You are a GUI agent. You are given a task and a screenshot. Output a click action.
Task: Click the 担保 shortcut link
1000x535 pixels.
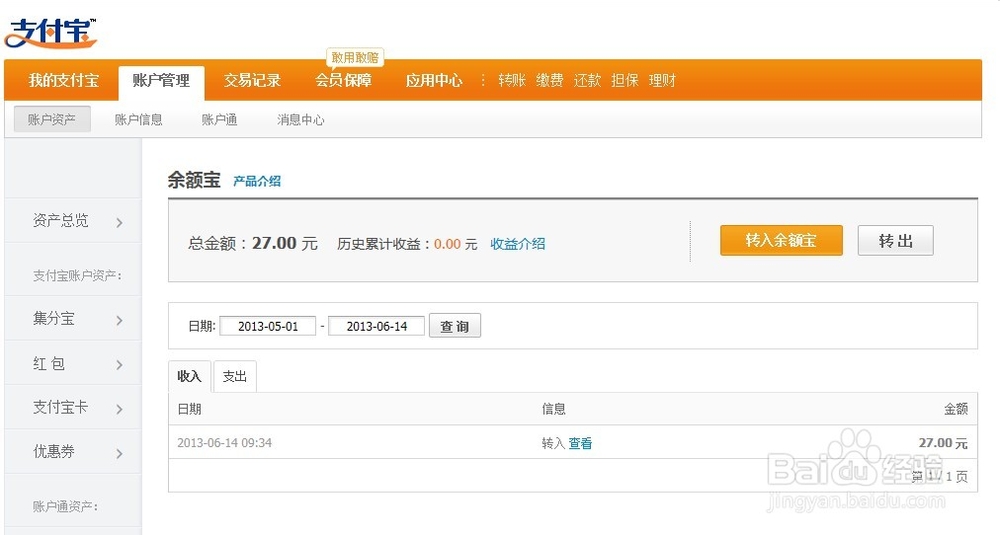click(625, 80)
